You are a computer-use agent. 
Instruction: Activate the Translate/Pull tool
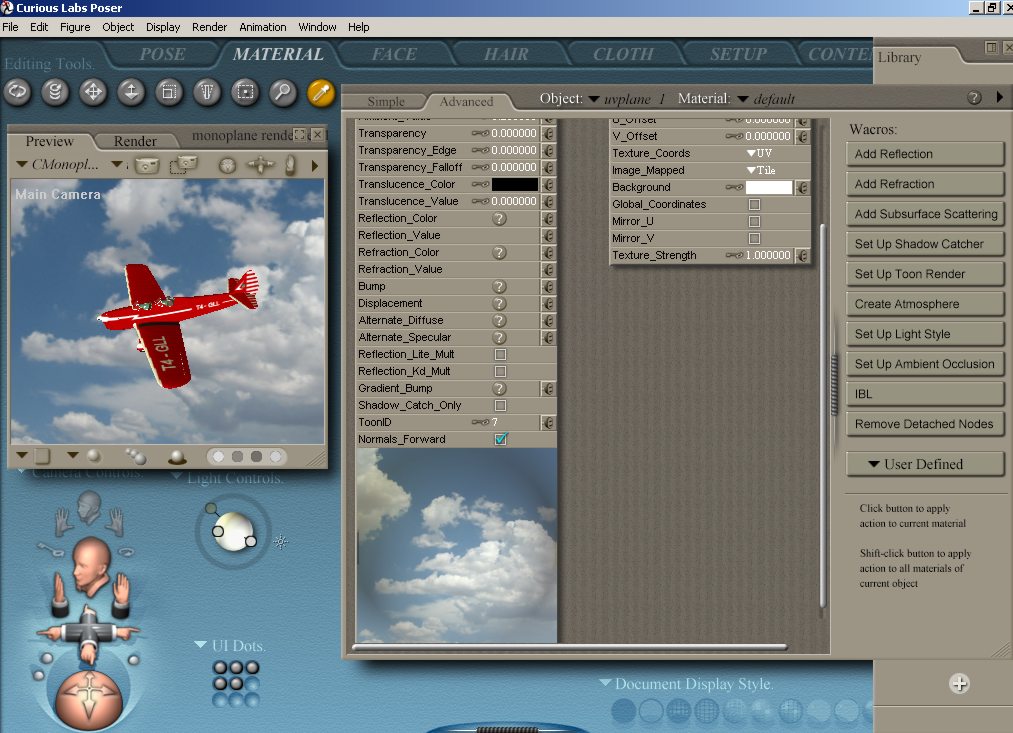point(93,92)
